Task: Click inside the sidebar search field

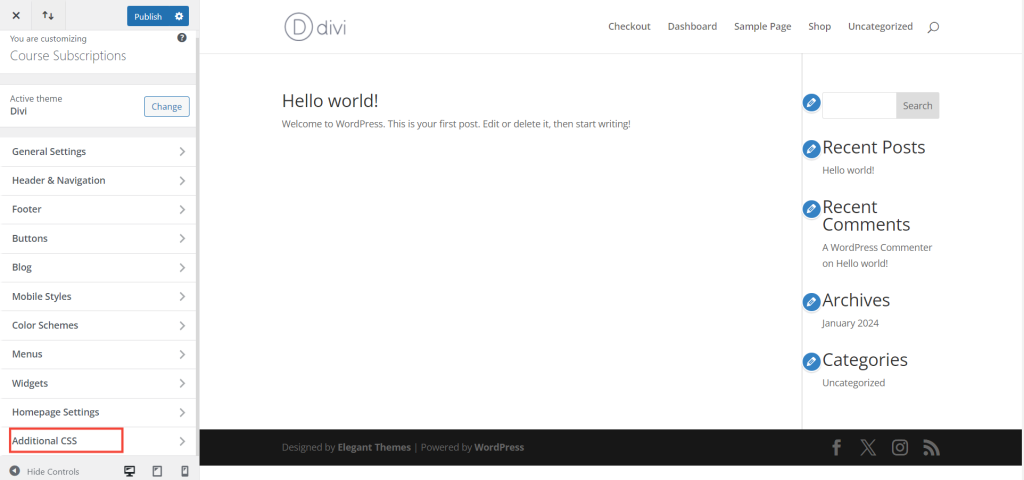Action: tap(859, 105)
